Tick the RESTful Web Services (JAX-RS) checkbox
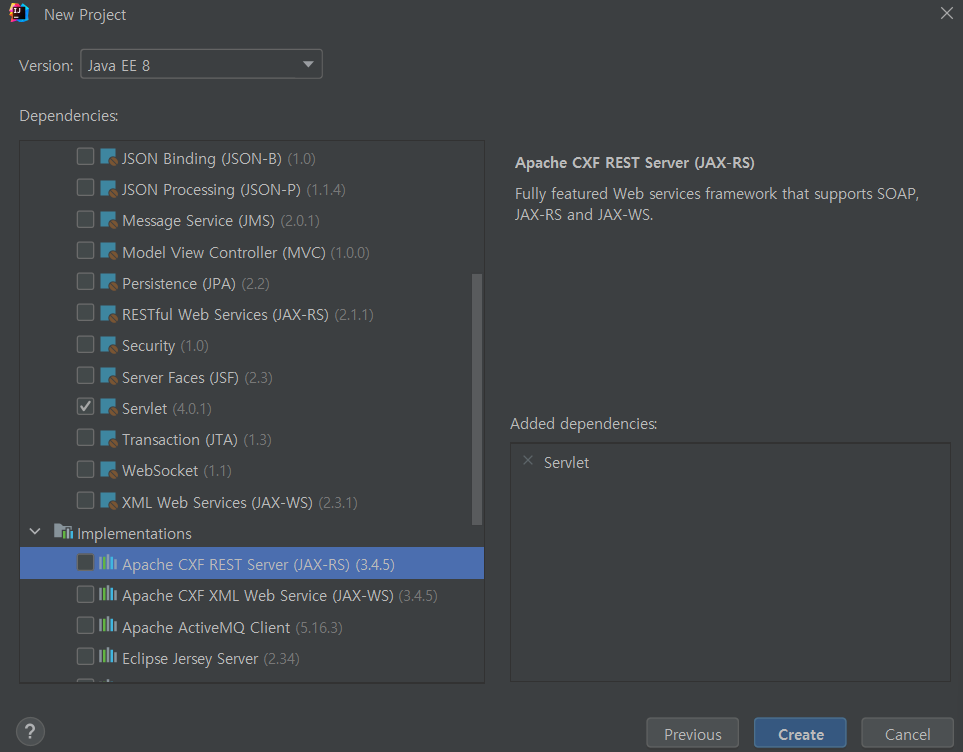The image size is (963, 752). click(x=85, y=313)
